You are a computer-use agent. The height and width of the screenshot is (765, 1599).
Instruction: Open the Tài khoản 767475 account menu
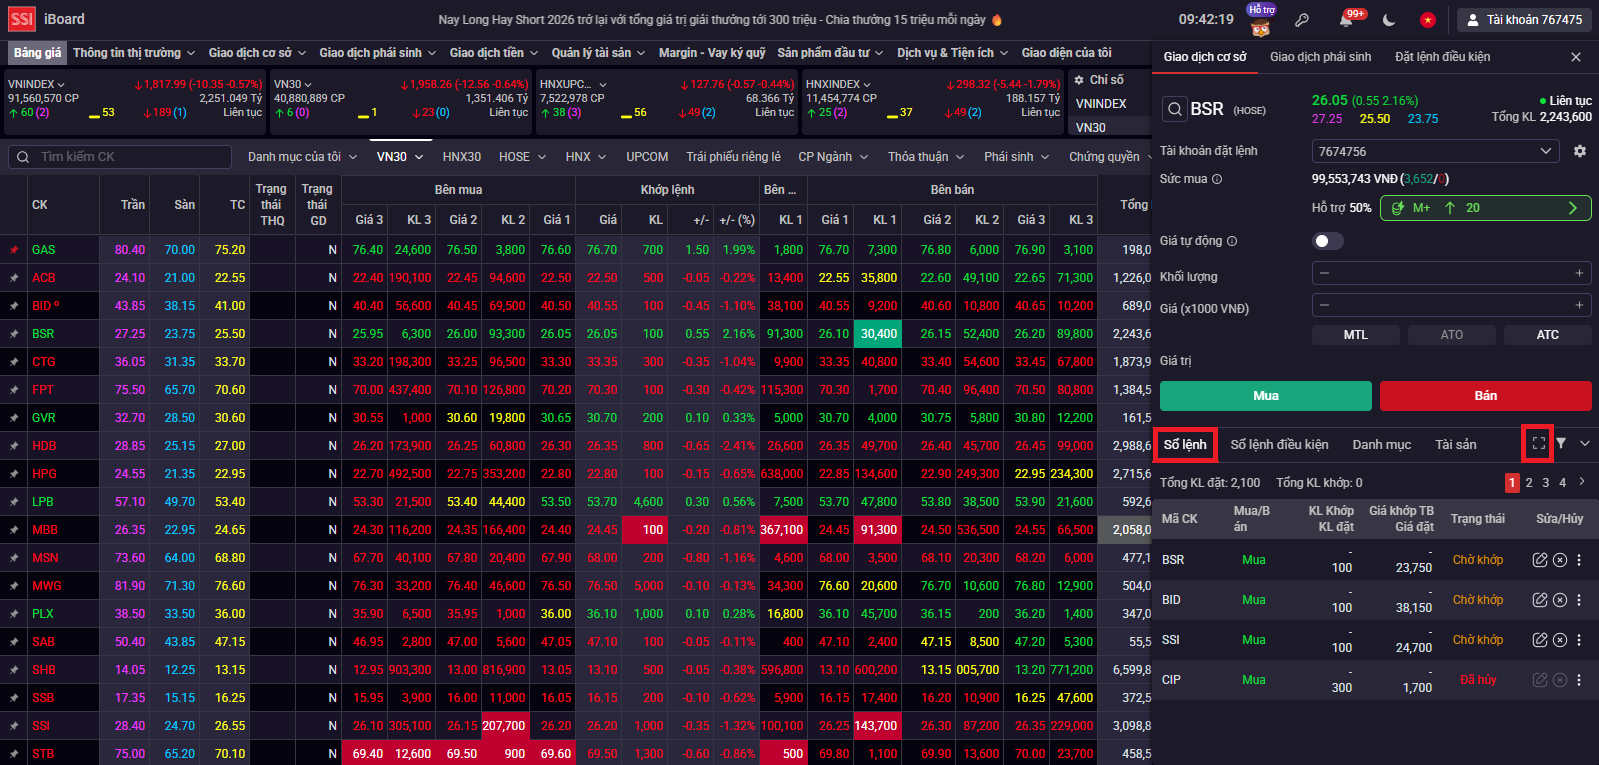[1524, 20]
